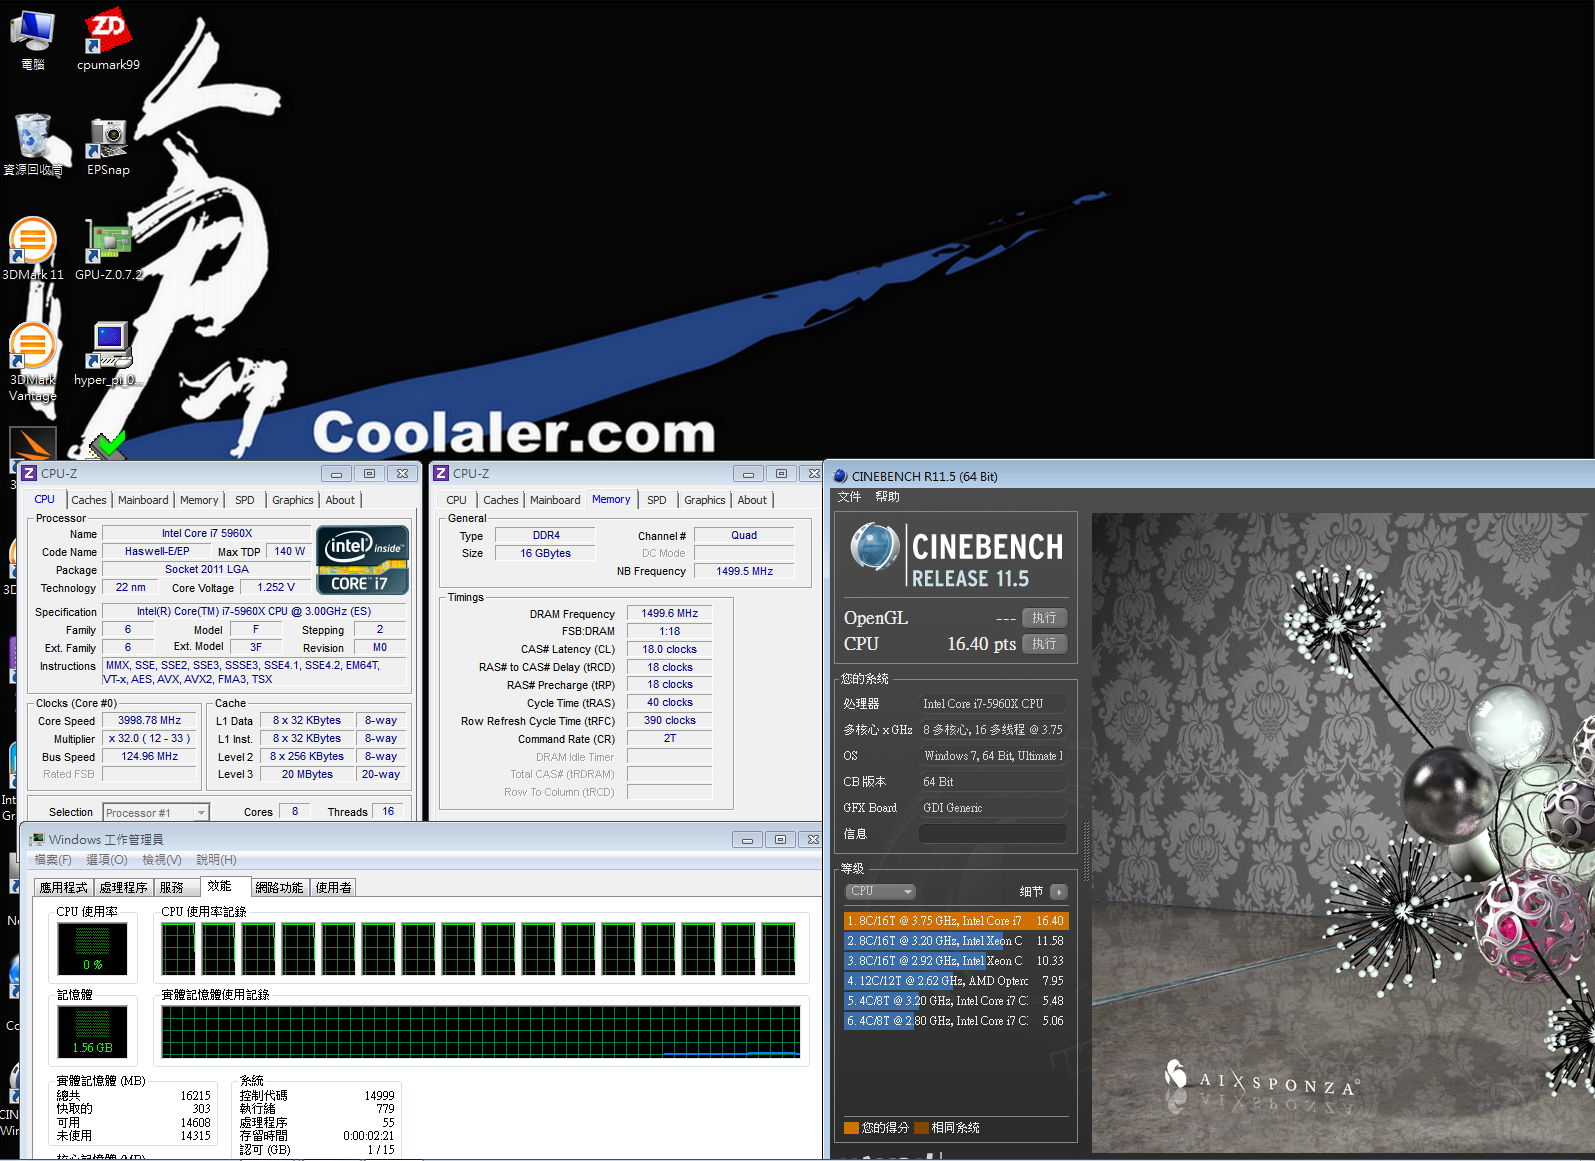Viewport: 1595px width, 1161px height.
Task: Open the Mainboard tab in the first CPU-Z window
Action: coord(143,500)
